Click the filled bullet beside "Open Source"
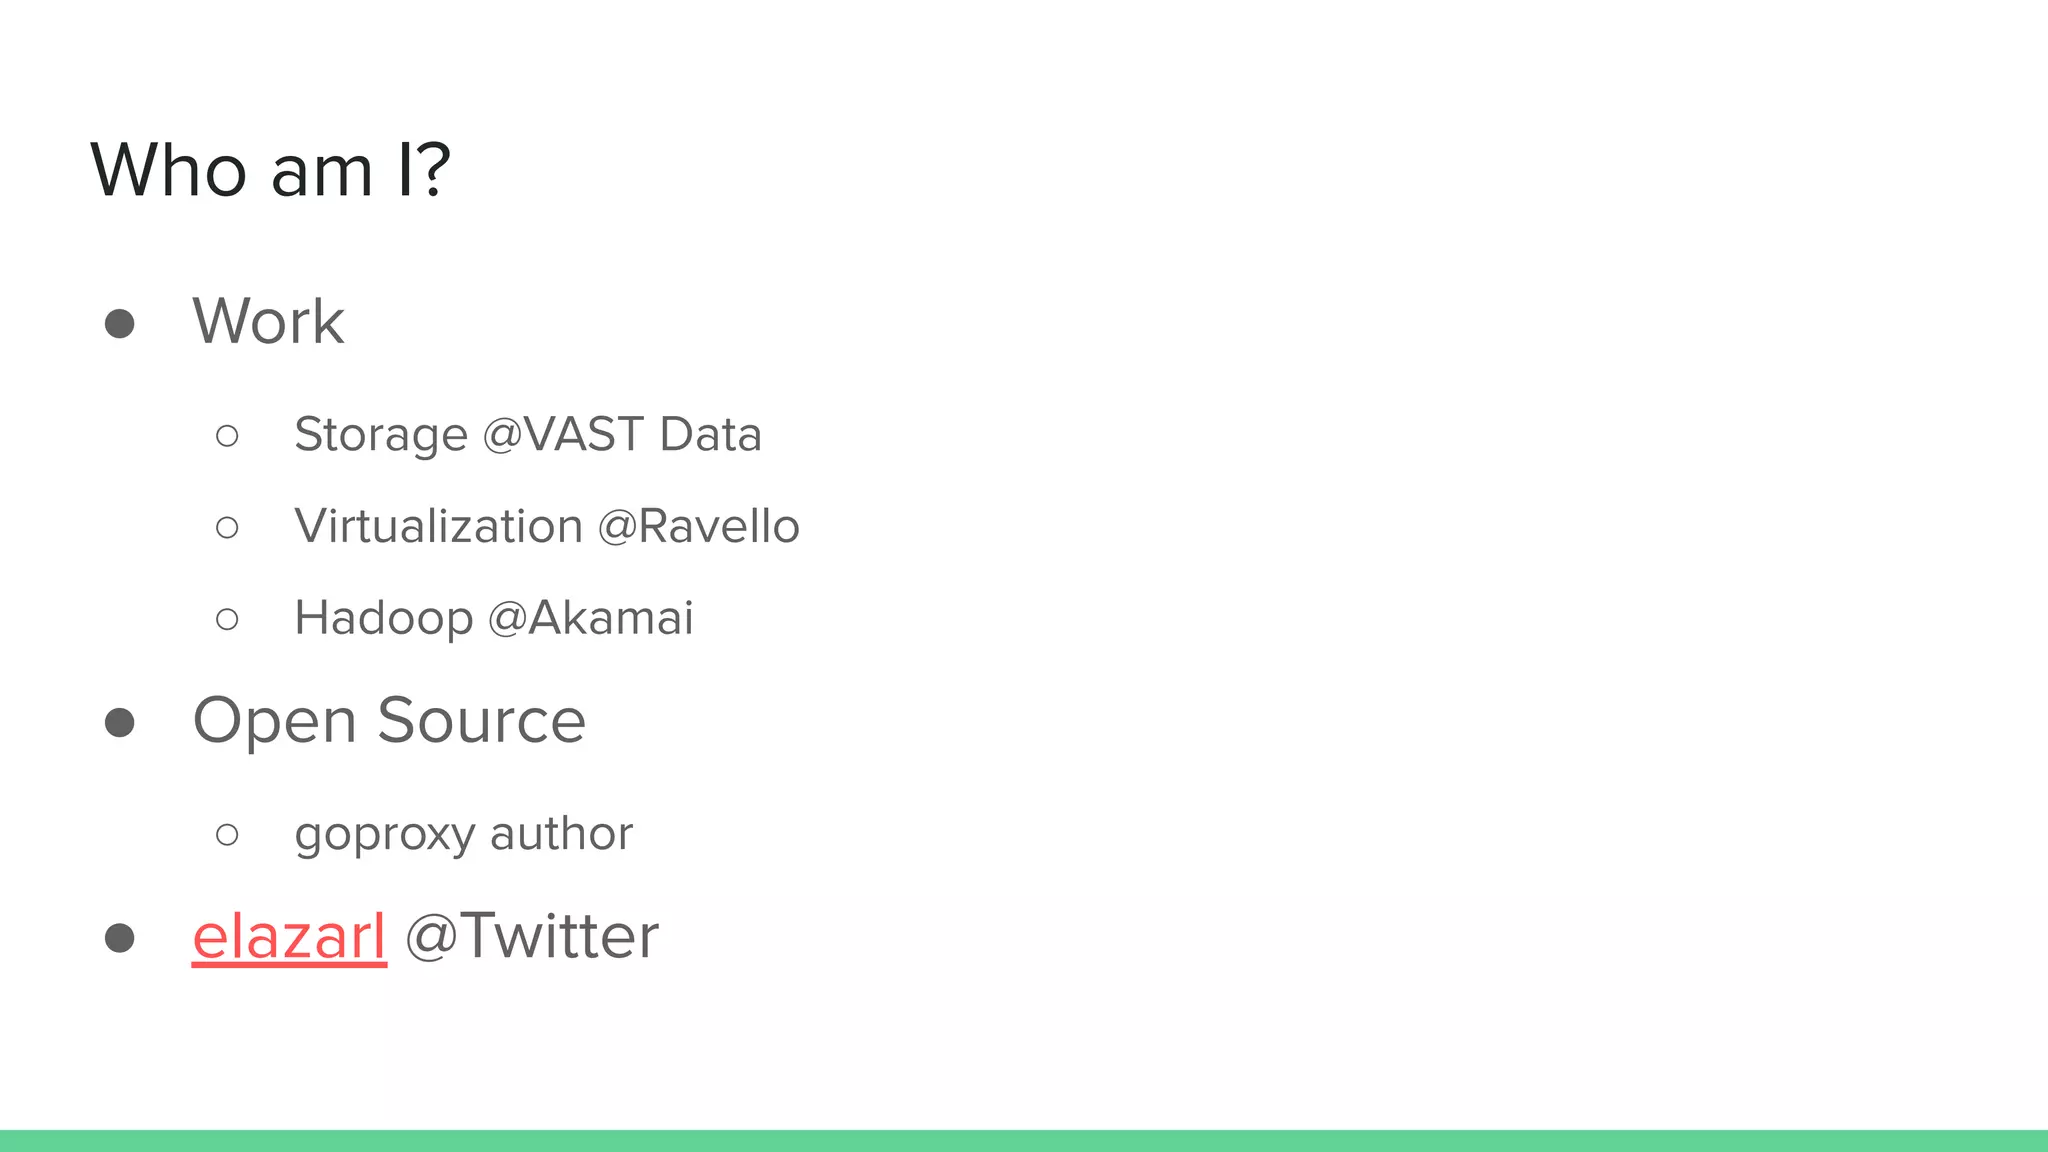This screenshot has width=2048, height=1152. 120,723
